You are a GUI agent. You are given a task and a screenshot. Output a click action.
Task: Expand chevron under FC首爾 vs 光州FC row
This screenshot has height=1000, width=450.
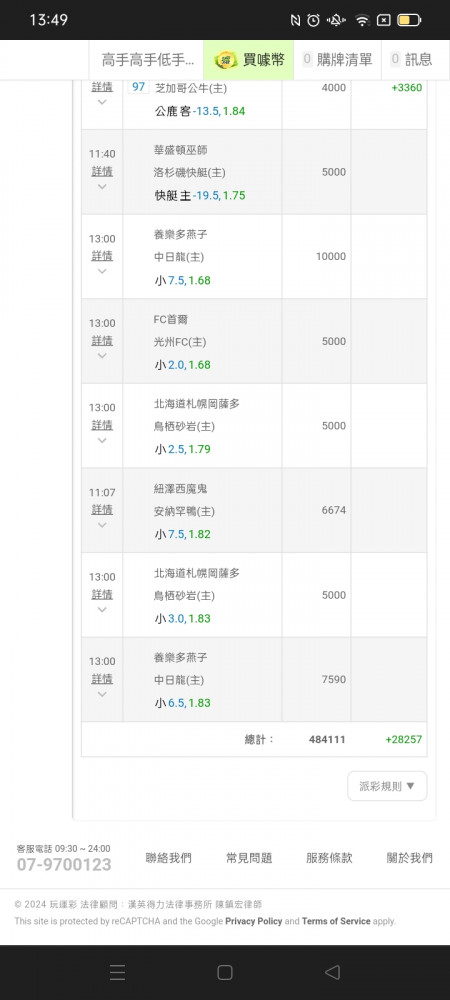tap(102, 355)
